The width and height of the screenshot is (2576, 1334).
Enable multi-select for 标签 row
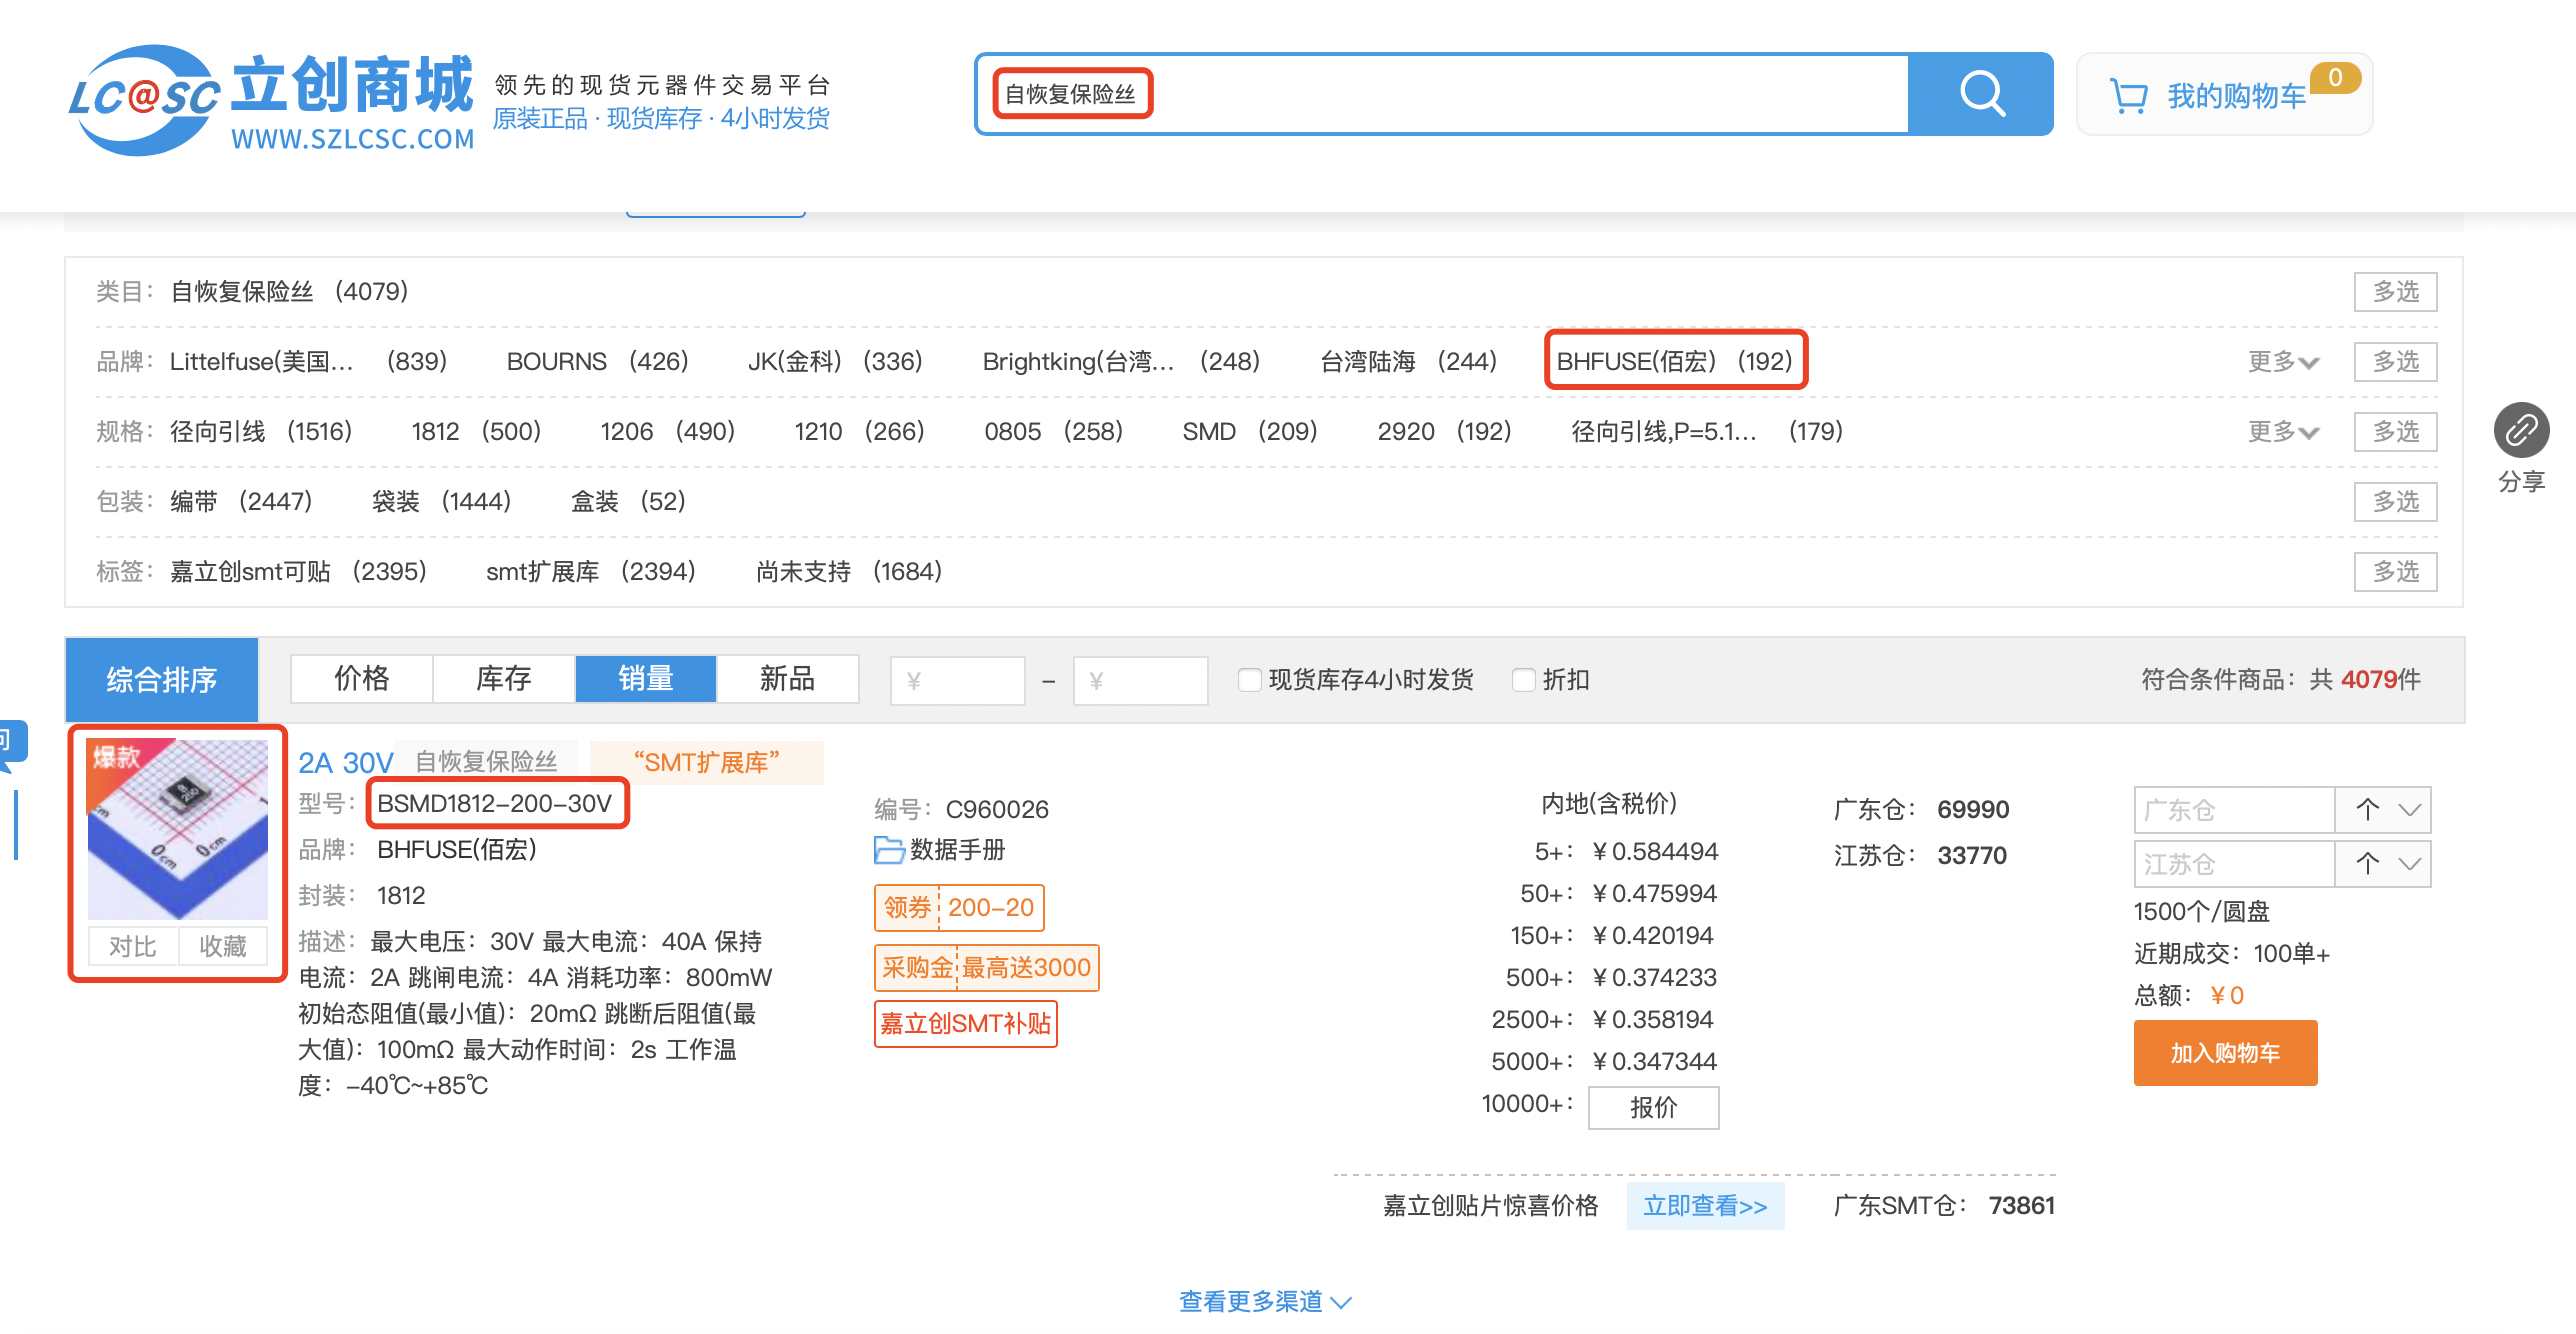2395,572
